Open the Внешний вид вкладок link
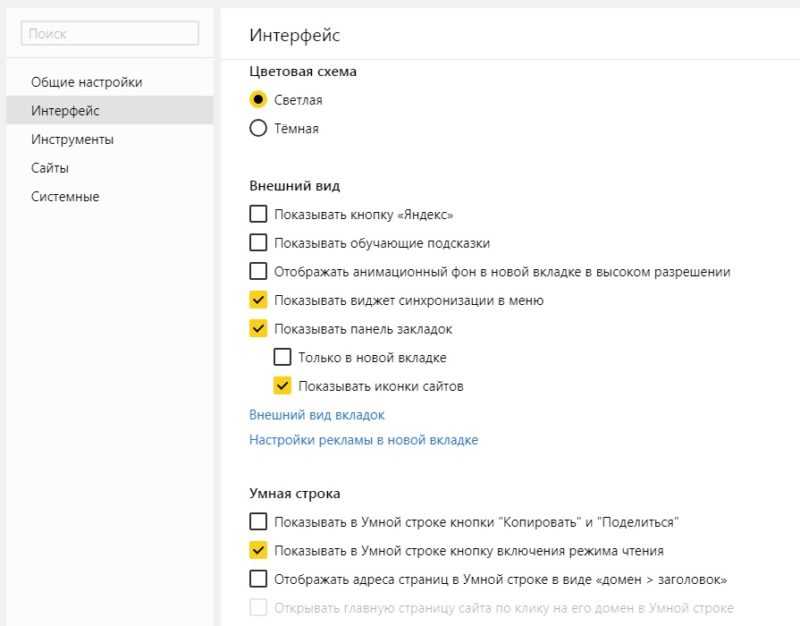Screen dimensions: 800x626 point(316,415)
